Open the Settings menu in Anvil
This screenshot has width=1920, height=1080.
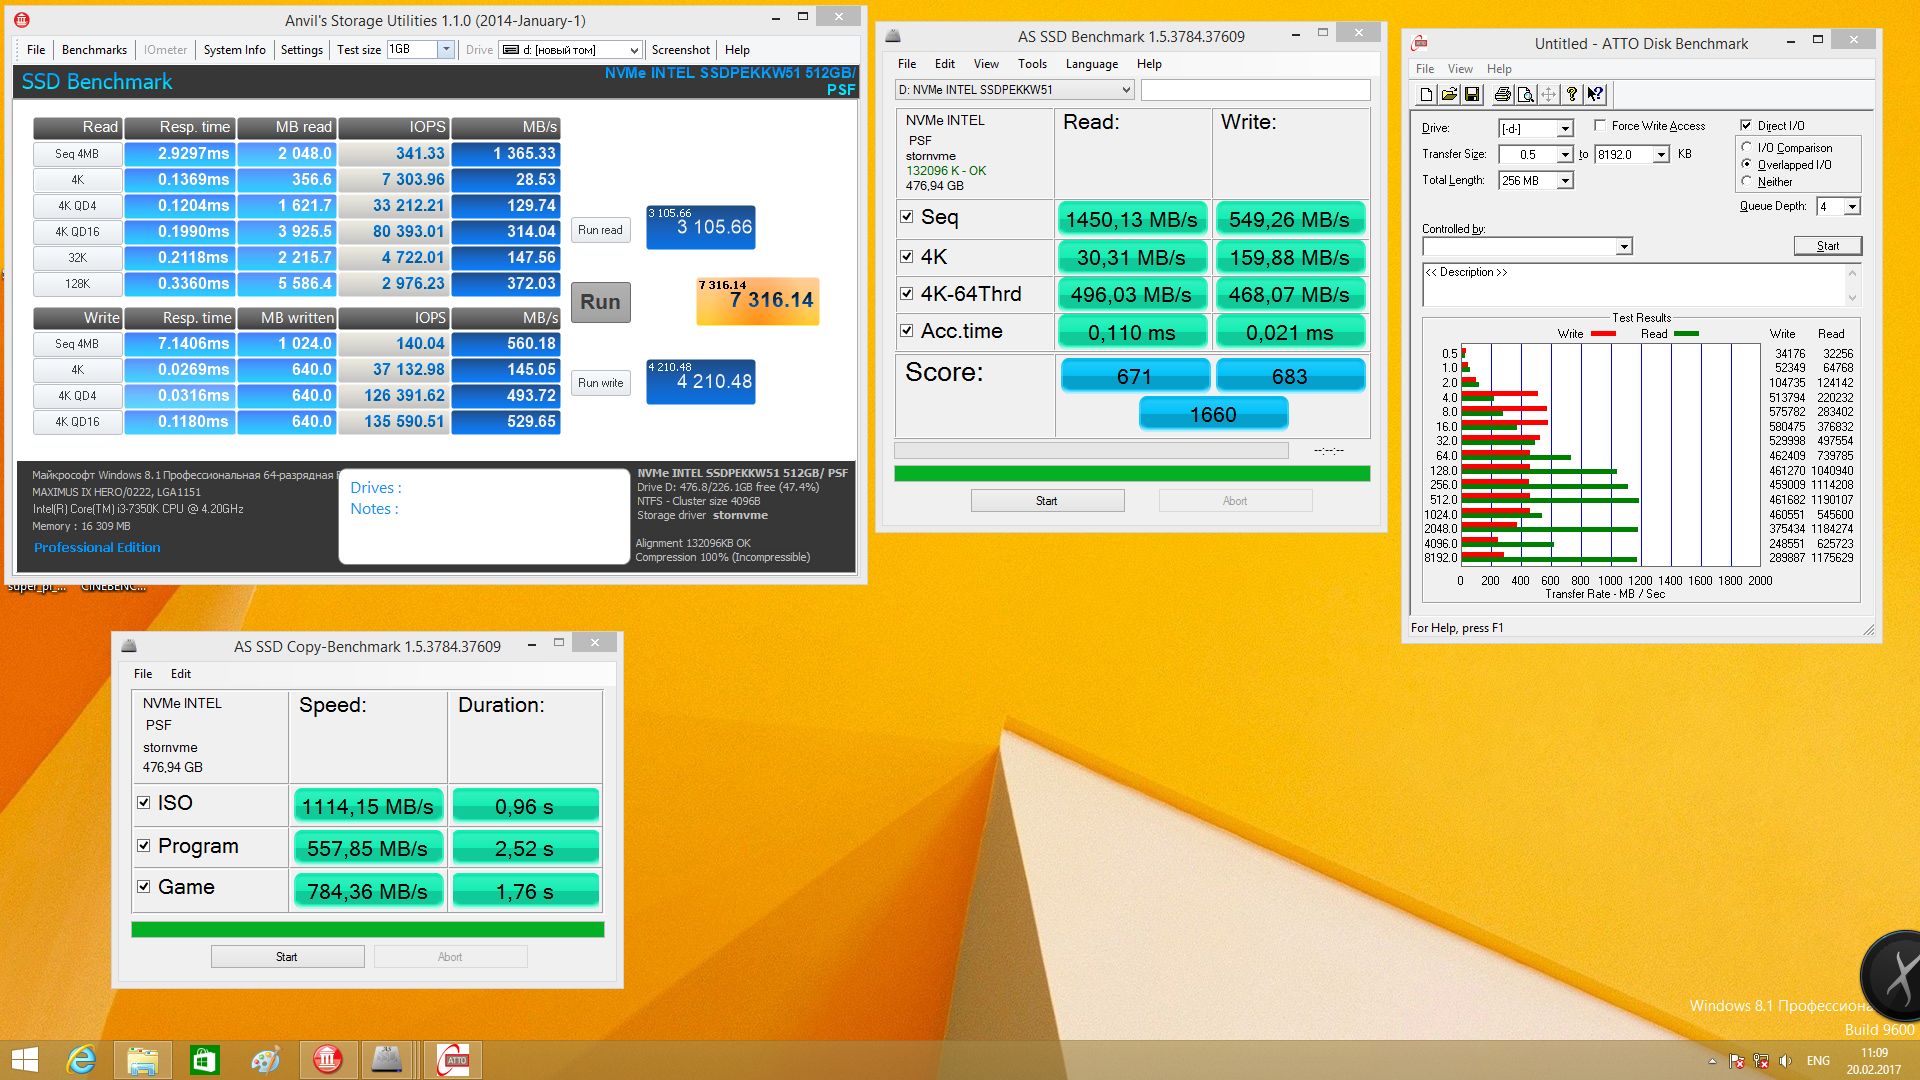point(302,50)
